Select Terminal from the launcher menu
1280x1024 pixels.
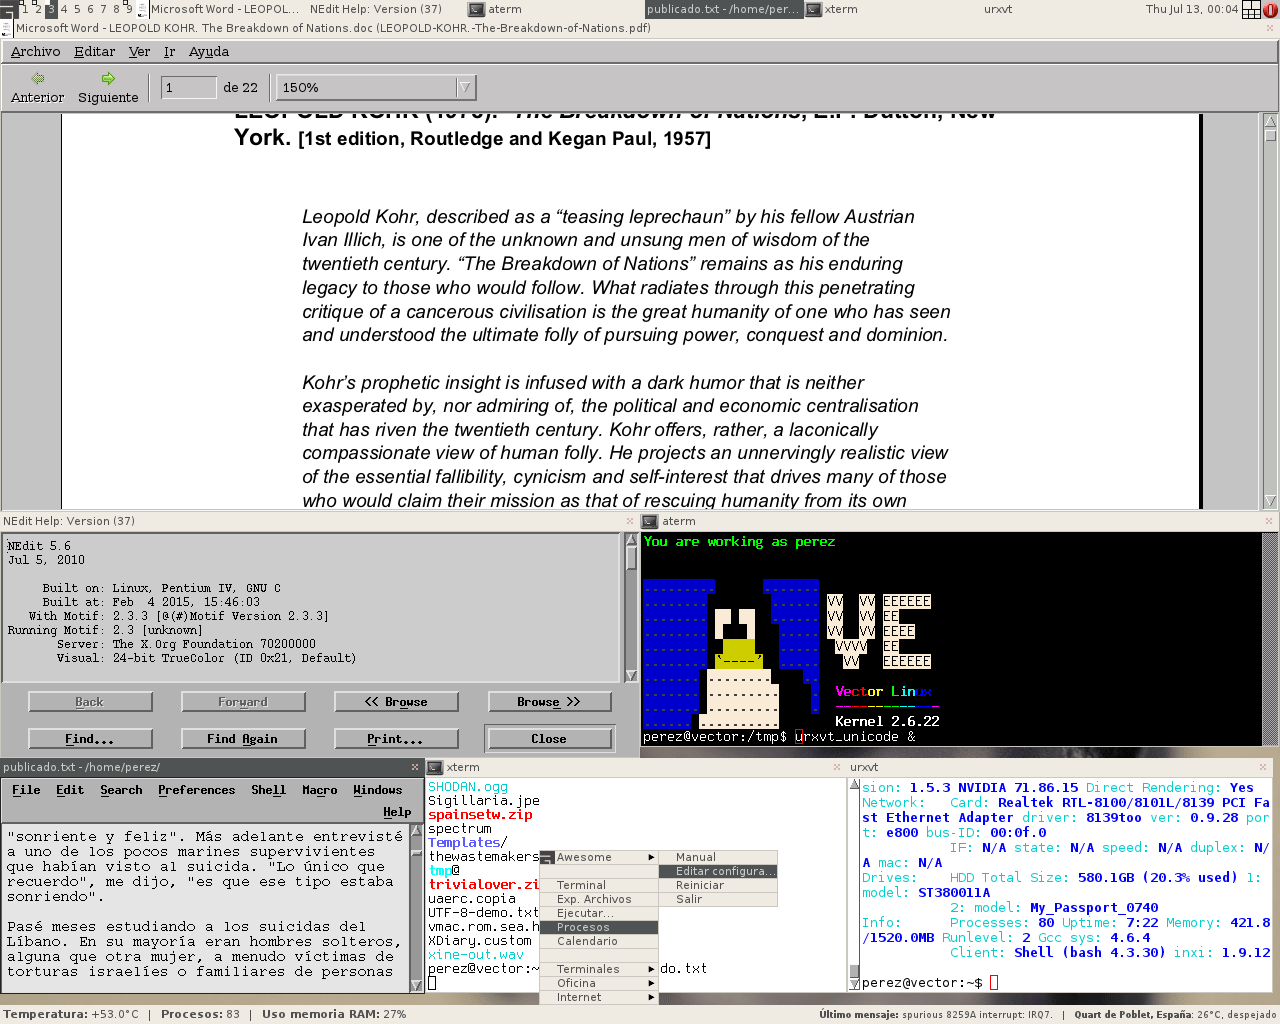point(599,886)
